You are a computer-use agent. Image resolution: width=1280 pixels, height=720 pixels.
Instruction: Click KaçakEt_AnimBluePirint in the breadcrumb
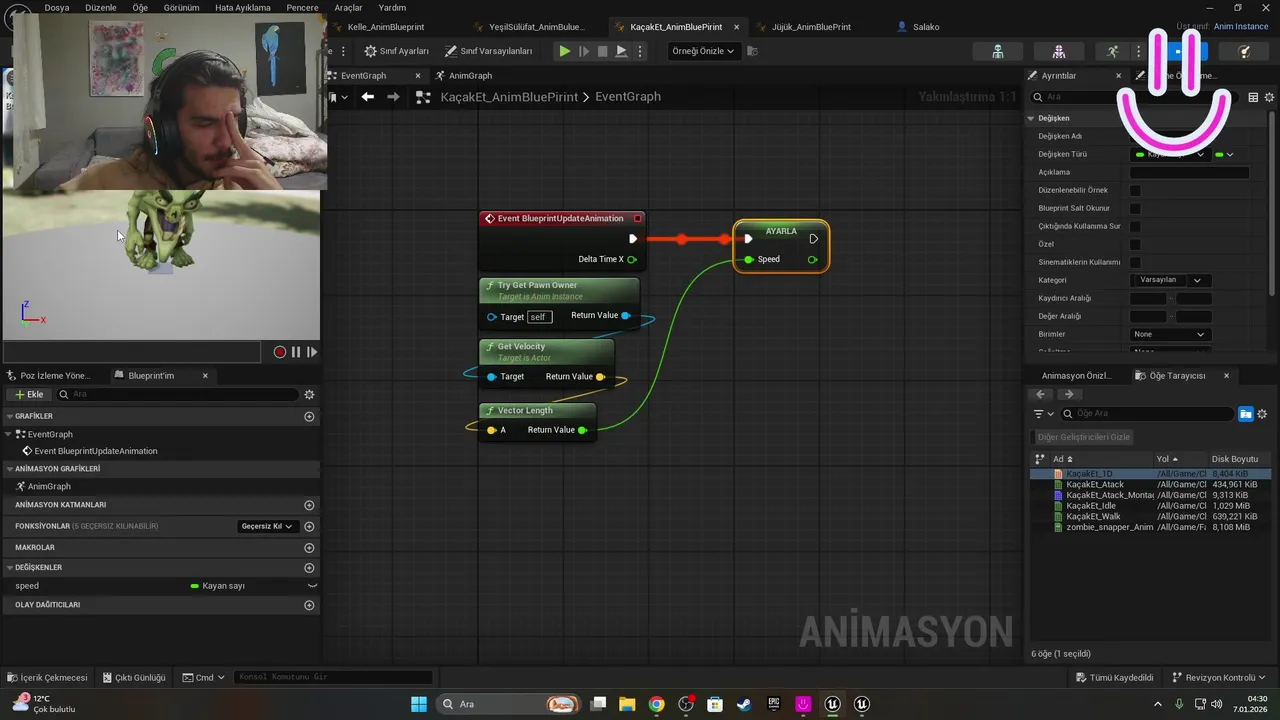[x=509, y=97]
